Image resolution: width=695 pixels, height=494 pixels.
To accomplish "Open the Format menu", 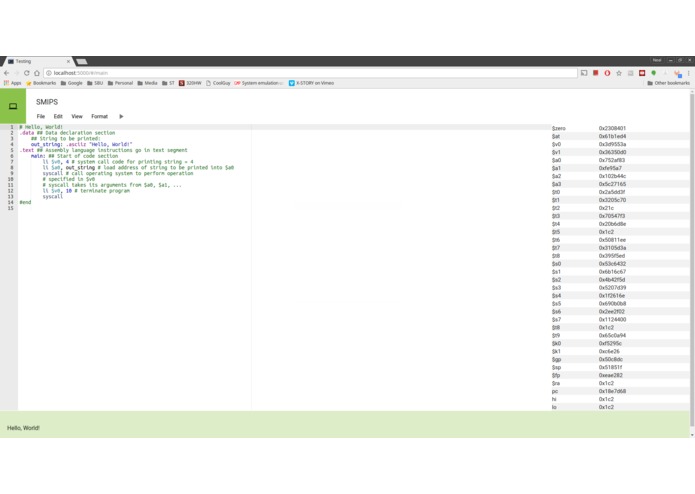I will coord(99,117).
